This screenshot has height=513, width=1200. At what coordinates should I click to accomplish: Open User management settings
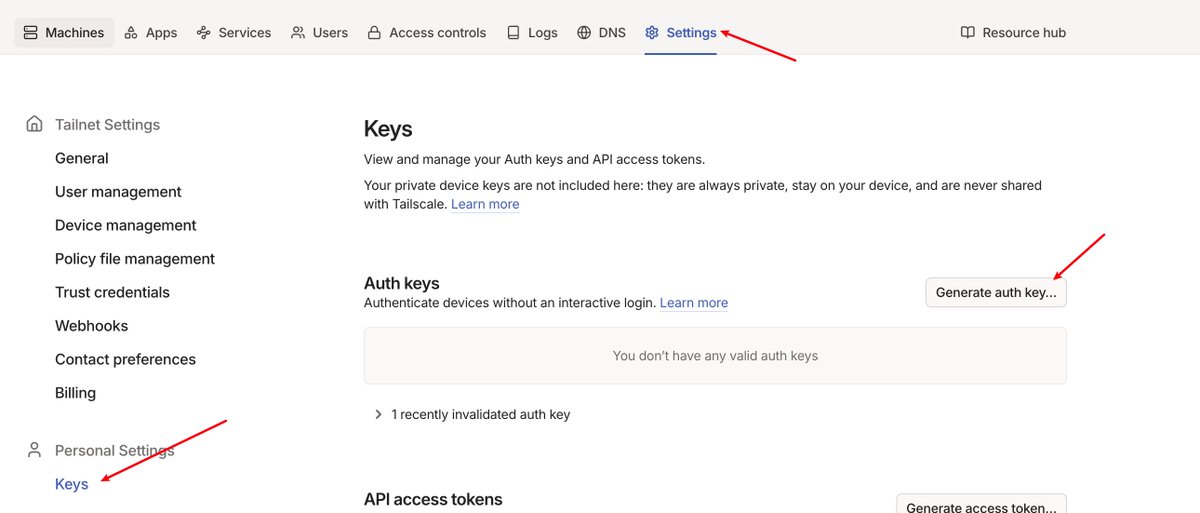click(x=118, y=192)
